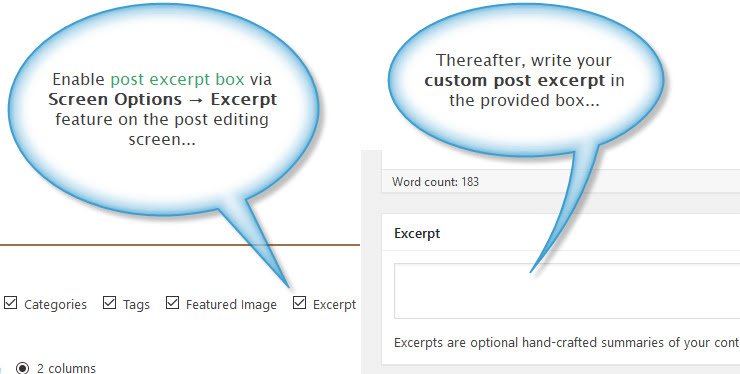
Task: Toggle the Excerpt checkbox in Screen Options
Action: [299, 303]
